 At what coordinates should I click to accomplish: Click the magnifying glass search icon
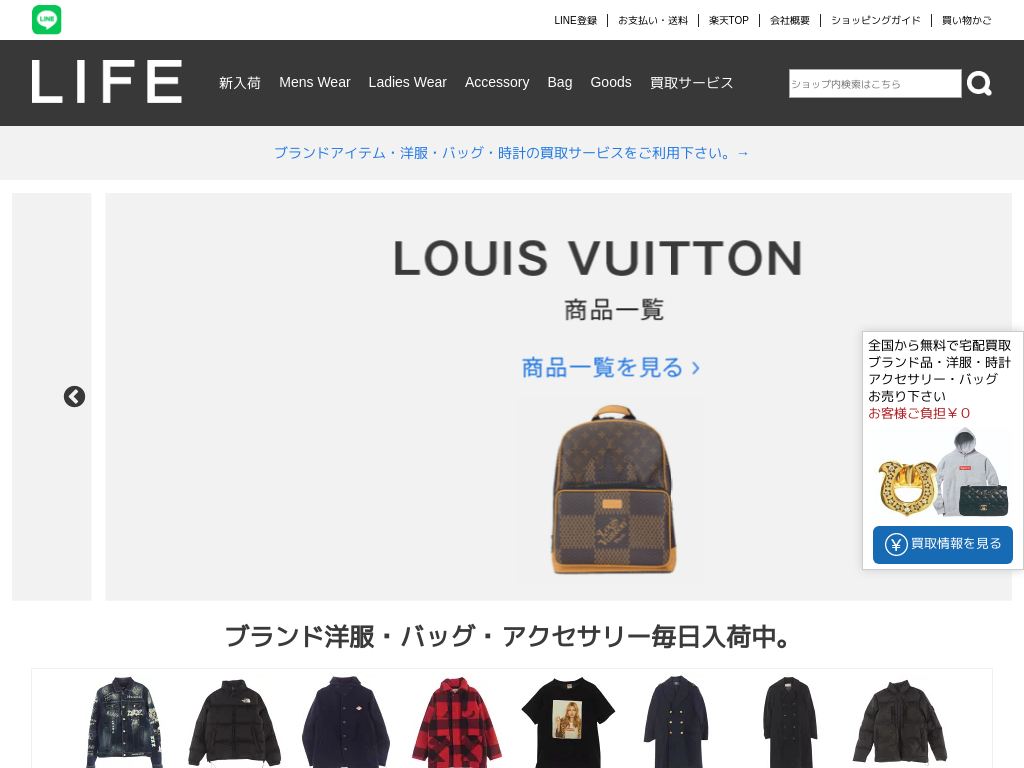979,84
